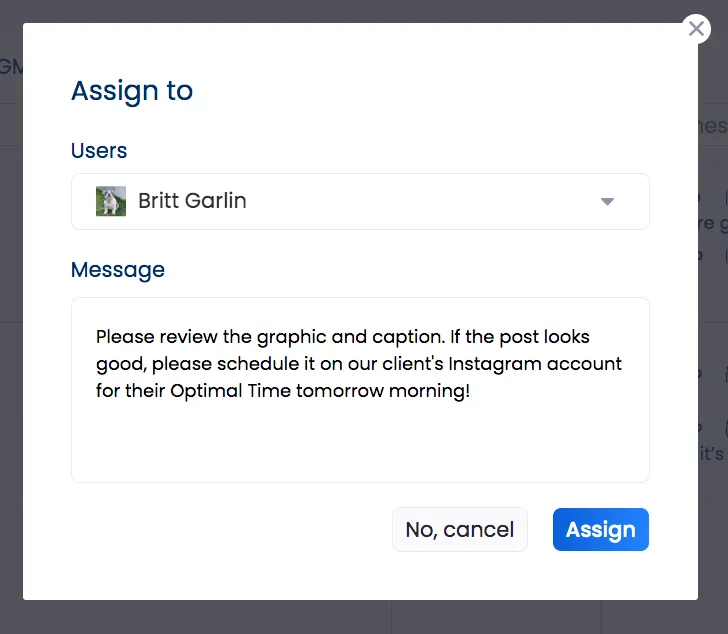728x634 pixels.
Task: Click the No, cancel button
Action: pyautogui.click(x=460, y=530)
